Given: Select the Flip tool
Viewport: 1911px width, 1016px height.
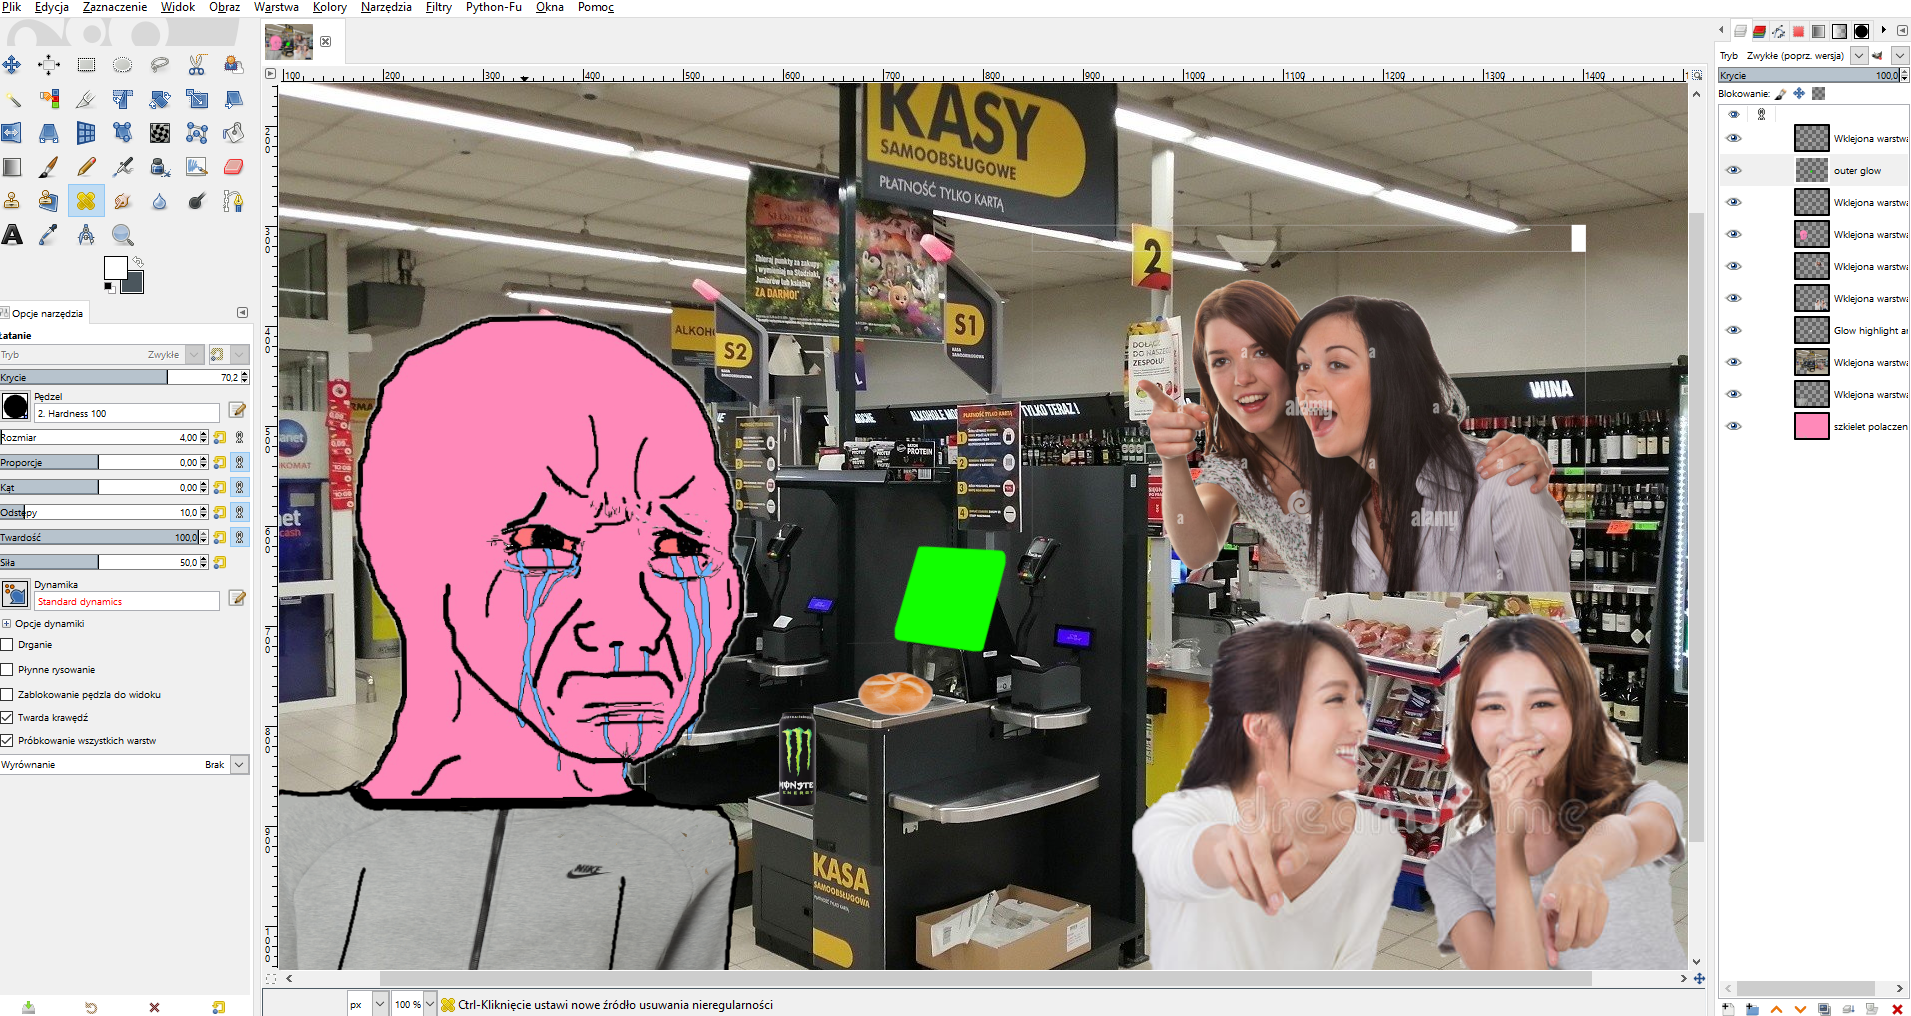Looking at the screenshot, I should pyautogui.click(x=12, y=133).
